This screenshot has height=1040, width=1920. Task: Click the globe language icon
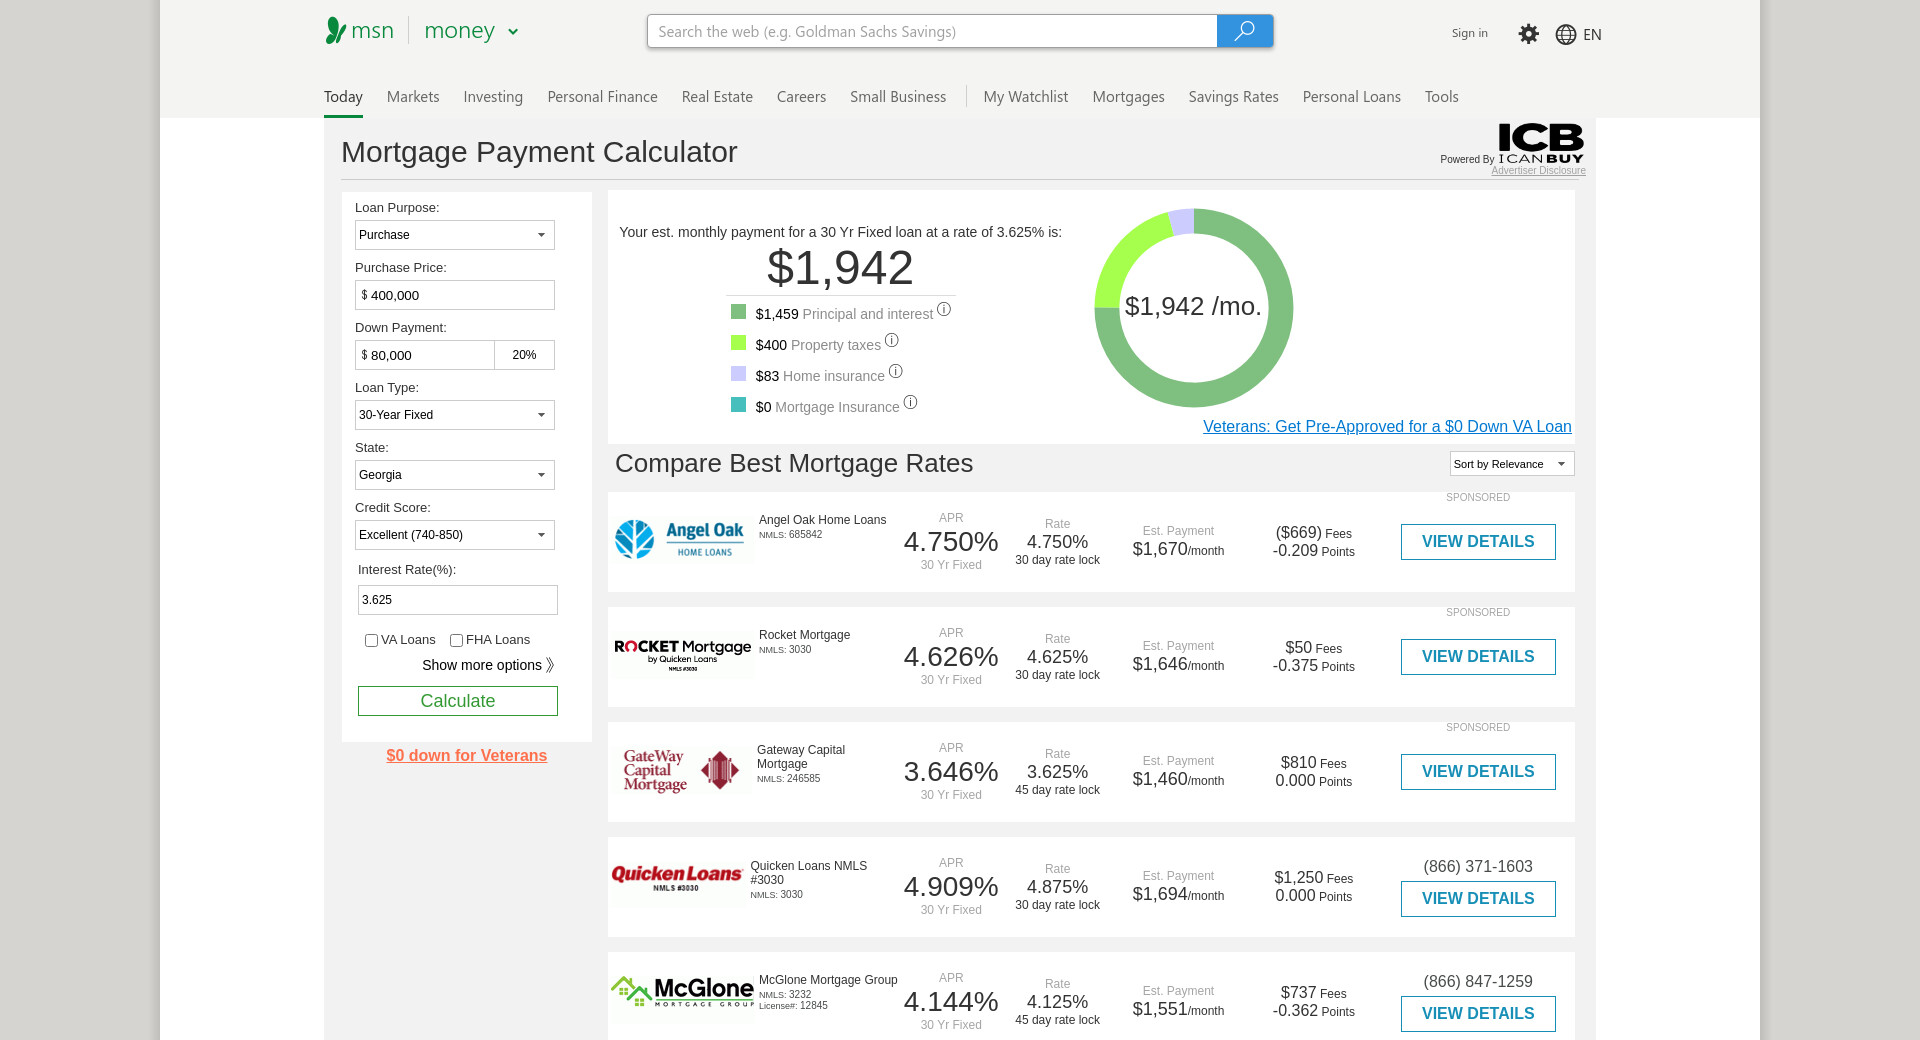coord(1566,35)
